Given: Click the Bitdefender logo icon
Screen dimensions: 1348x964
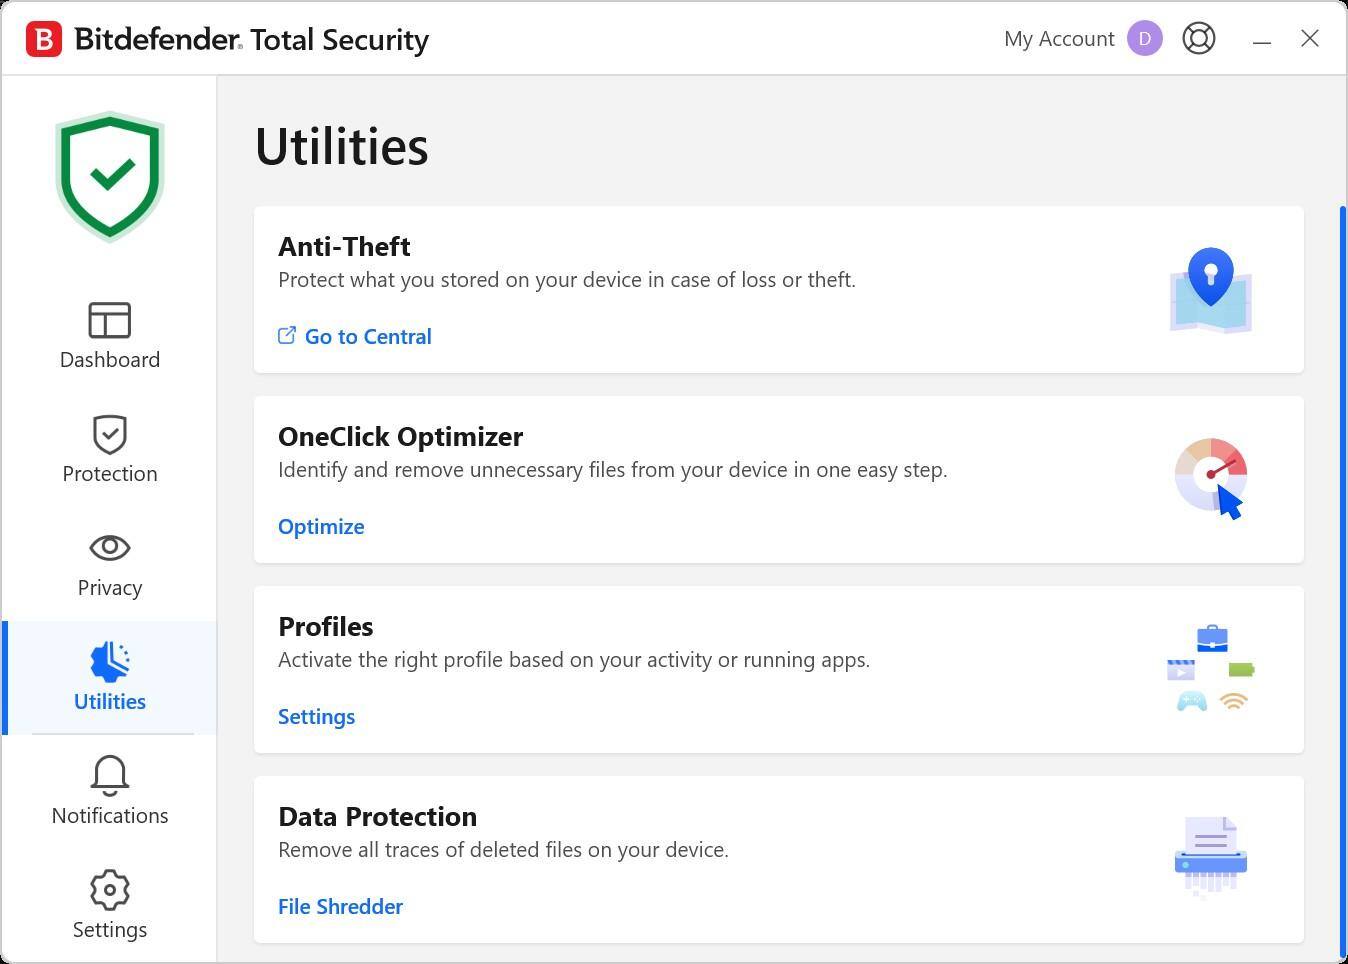Looking at the screenshot, I should click(x=43, y=38).
